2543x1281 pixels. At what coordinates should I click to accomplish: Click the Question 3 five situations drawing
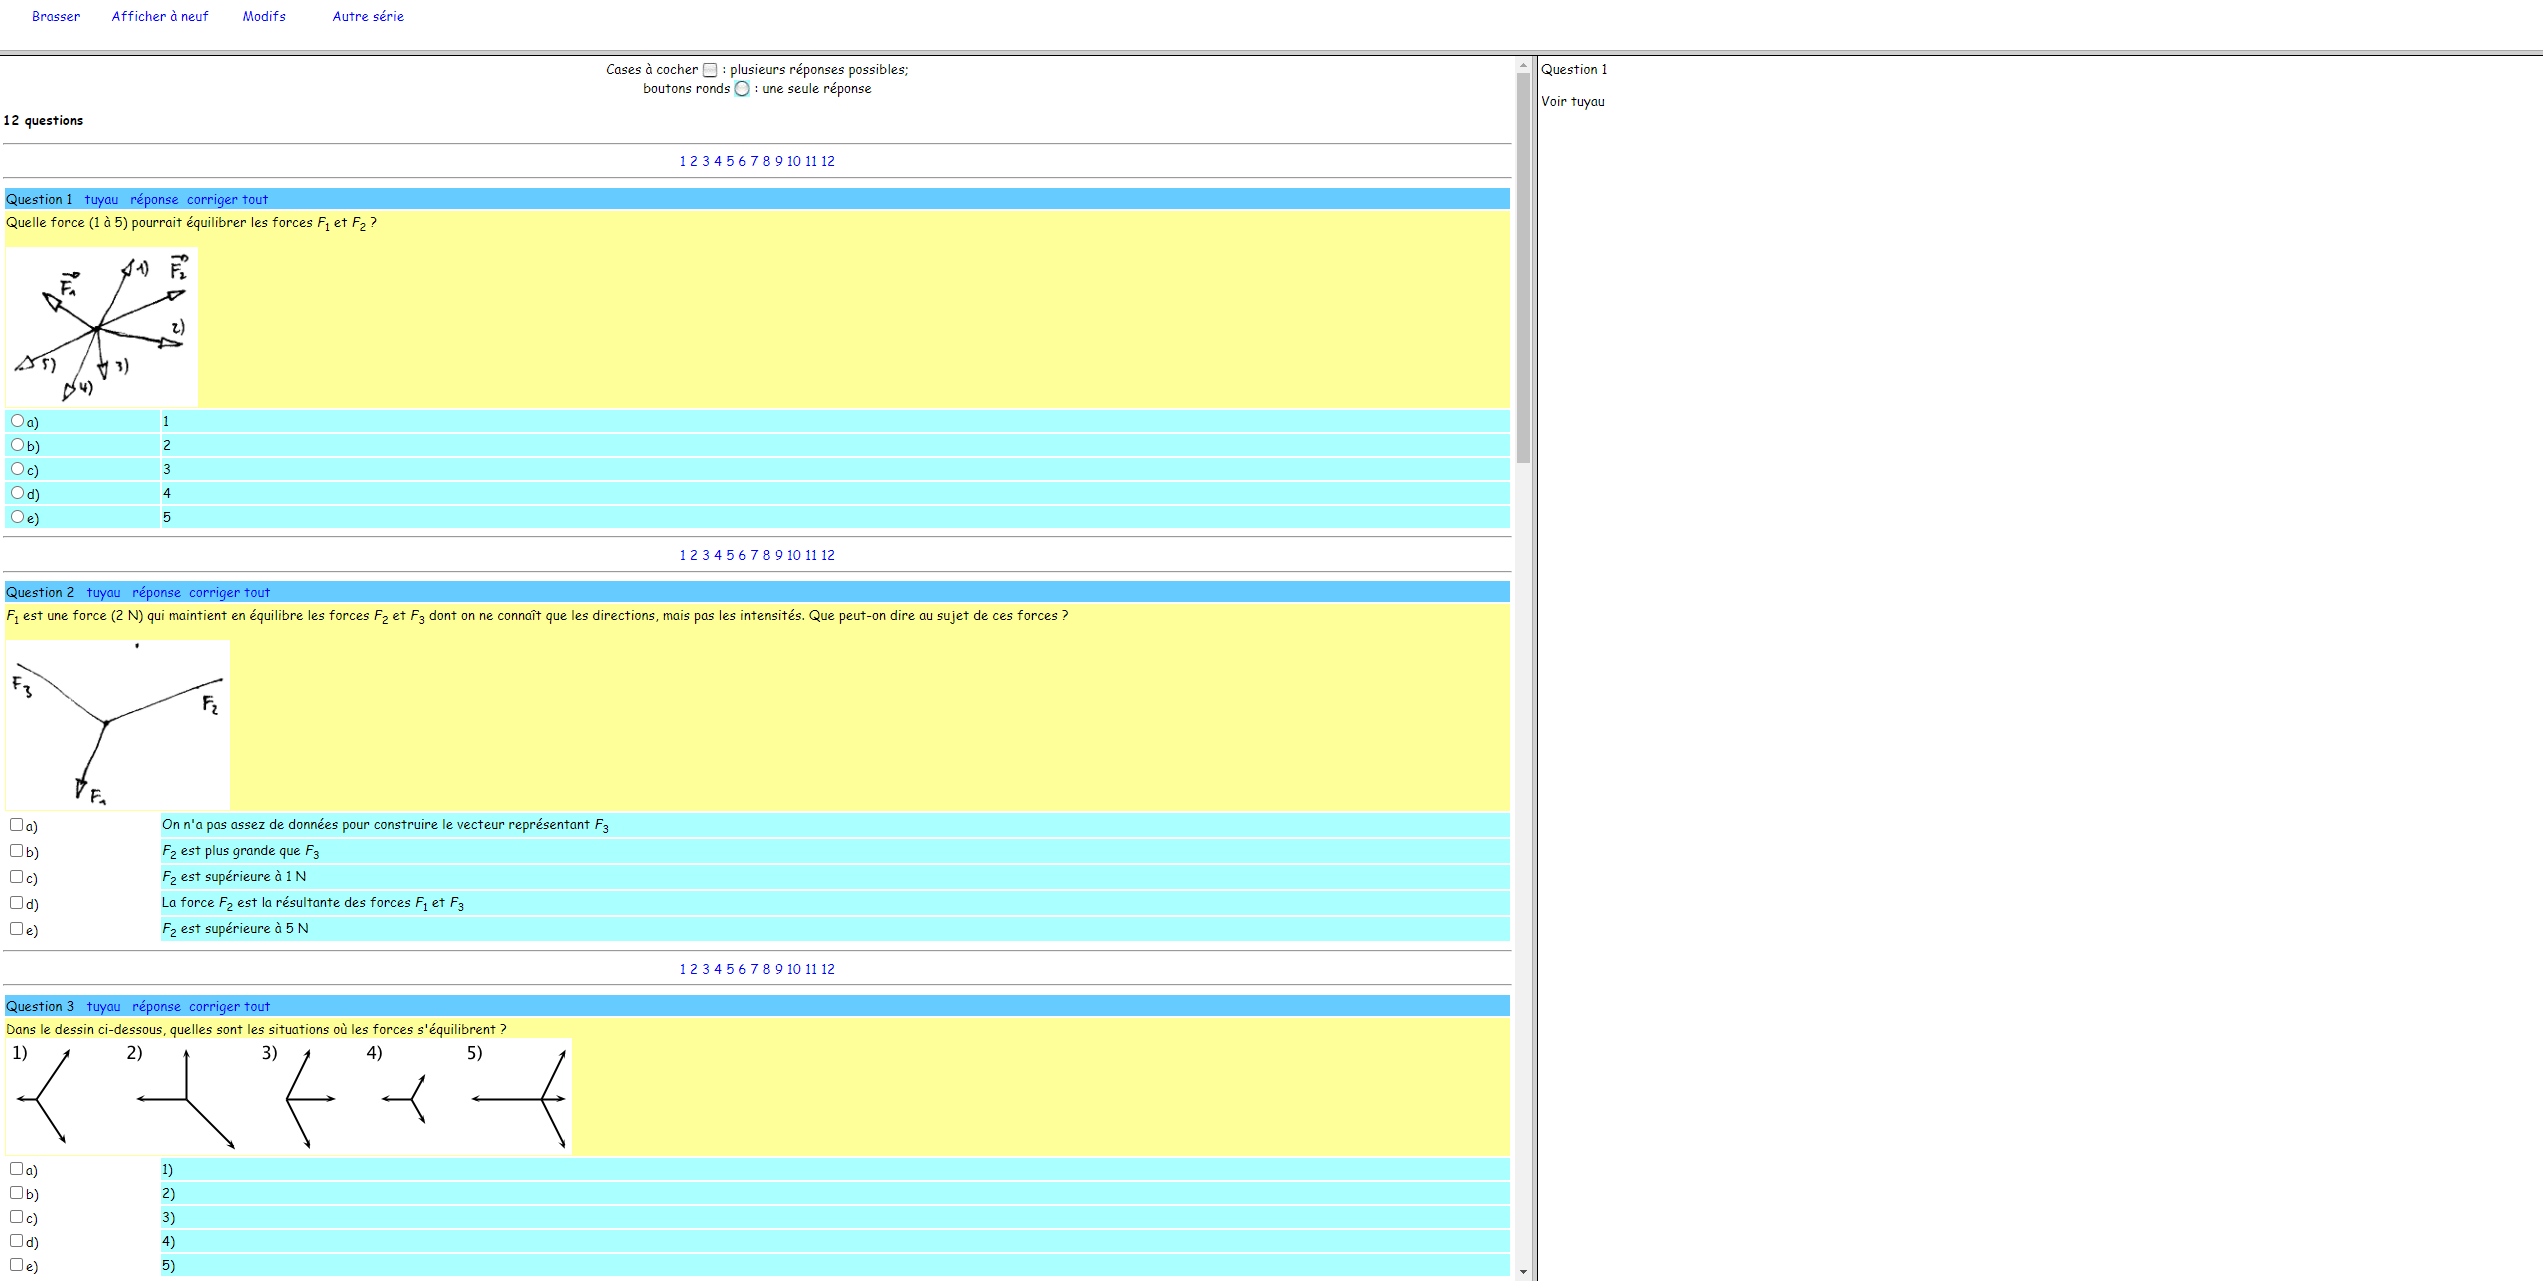click(288, 1097)
